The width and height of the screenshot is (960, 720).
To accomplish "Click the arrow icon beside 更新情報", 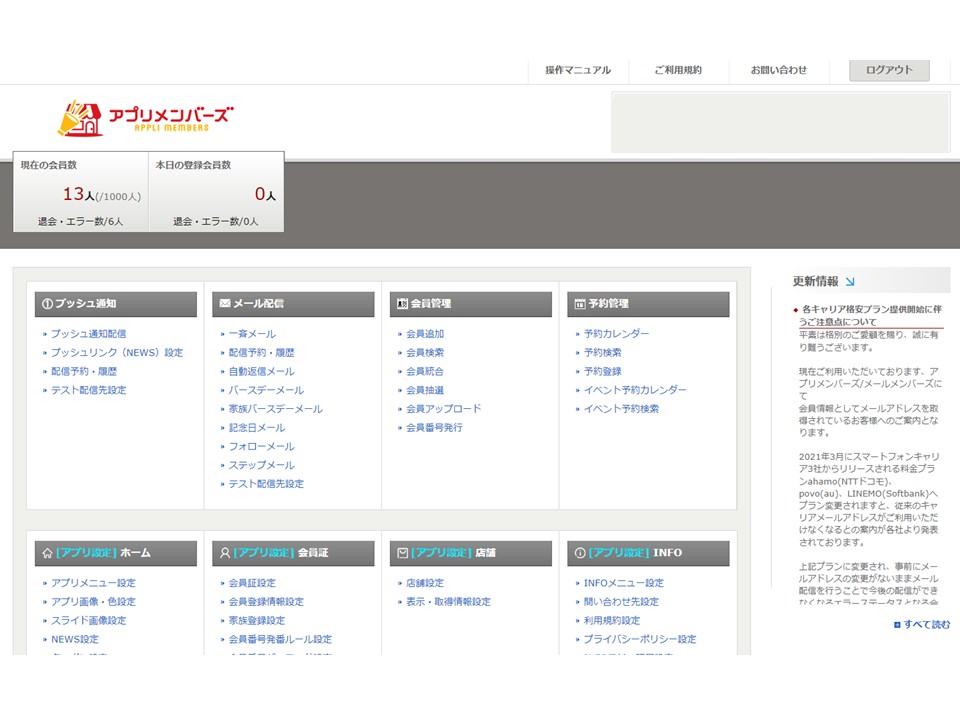I will (850, 282).
